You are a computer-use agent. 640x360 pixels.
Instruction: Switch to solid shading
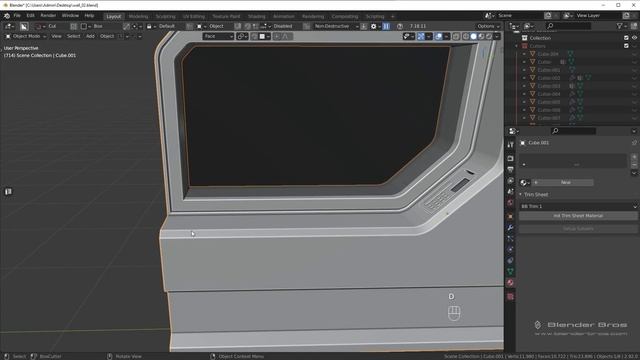click(473, 36)
